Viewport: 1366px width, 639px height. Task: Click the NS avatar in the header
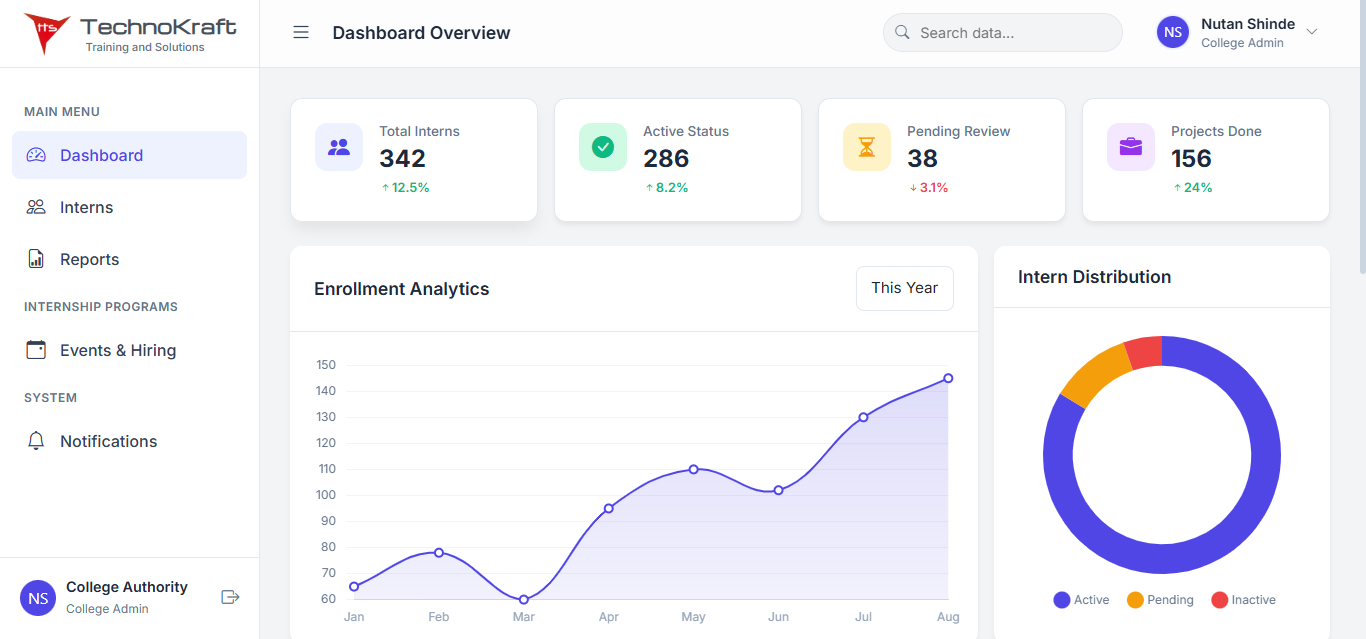(1172, 32)
